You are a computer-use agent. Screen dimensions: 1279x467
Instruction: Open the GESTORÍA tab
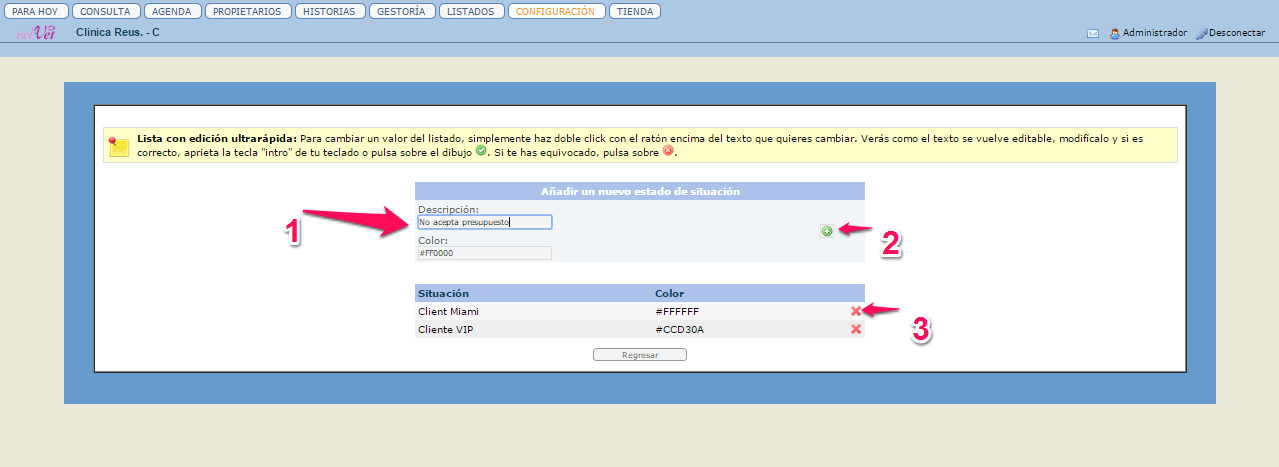coord(402,12)
